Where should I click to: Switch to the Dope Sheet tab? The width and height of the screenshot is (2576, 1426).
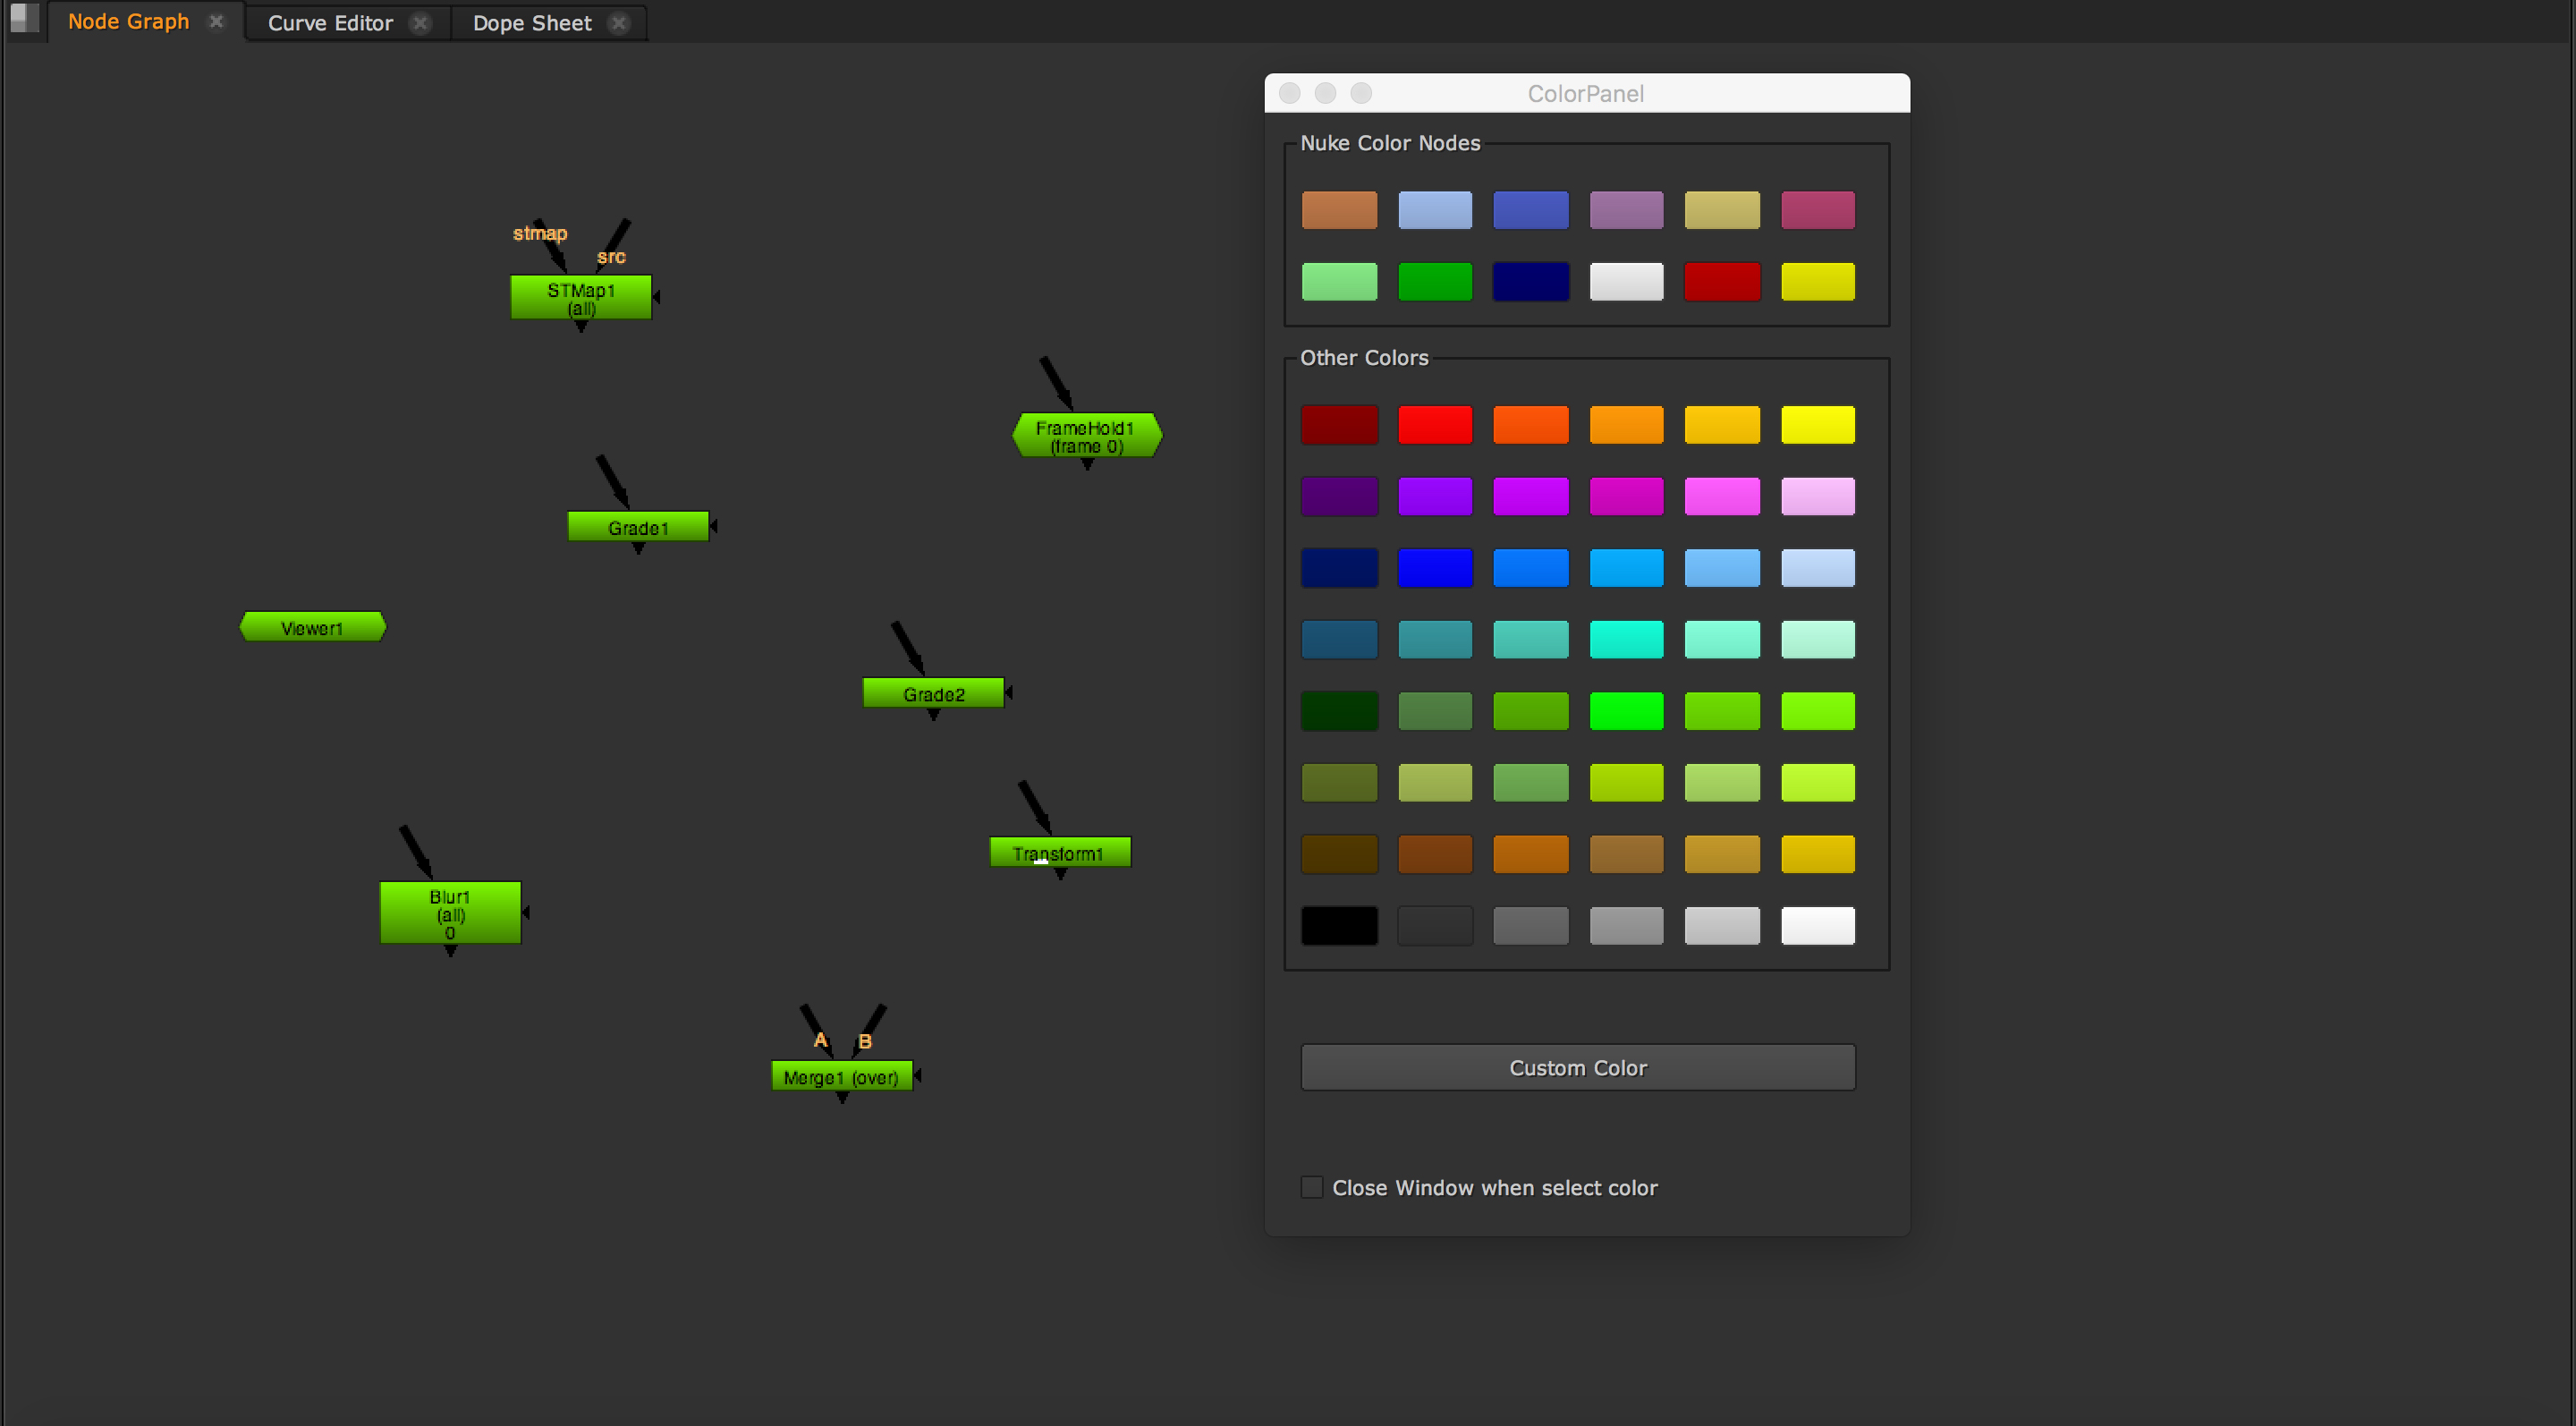(532, 23)
